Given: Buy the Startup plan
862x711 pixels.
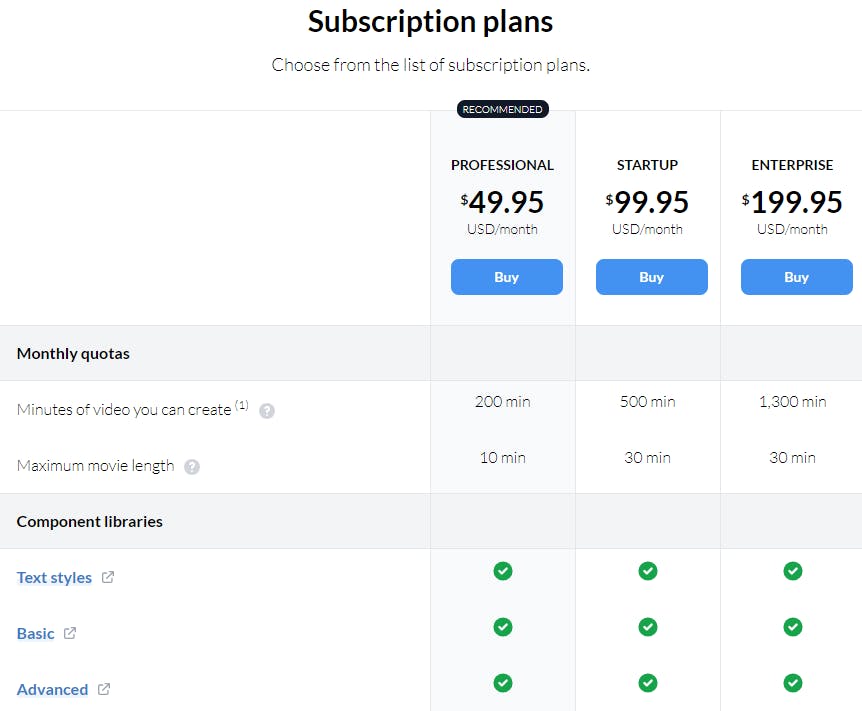Looking at the screenshot, I should (652, 277).
